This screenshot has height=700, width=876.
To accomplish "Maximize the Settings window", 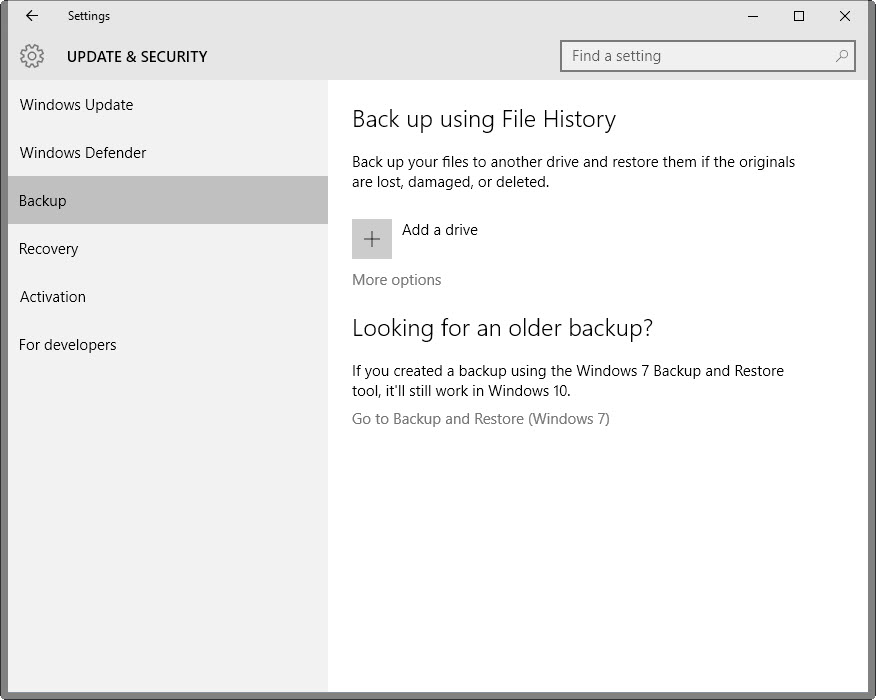I will pos(799,16).
